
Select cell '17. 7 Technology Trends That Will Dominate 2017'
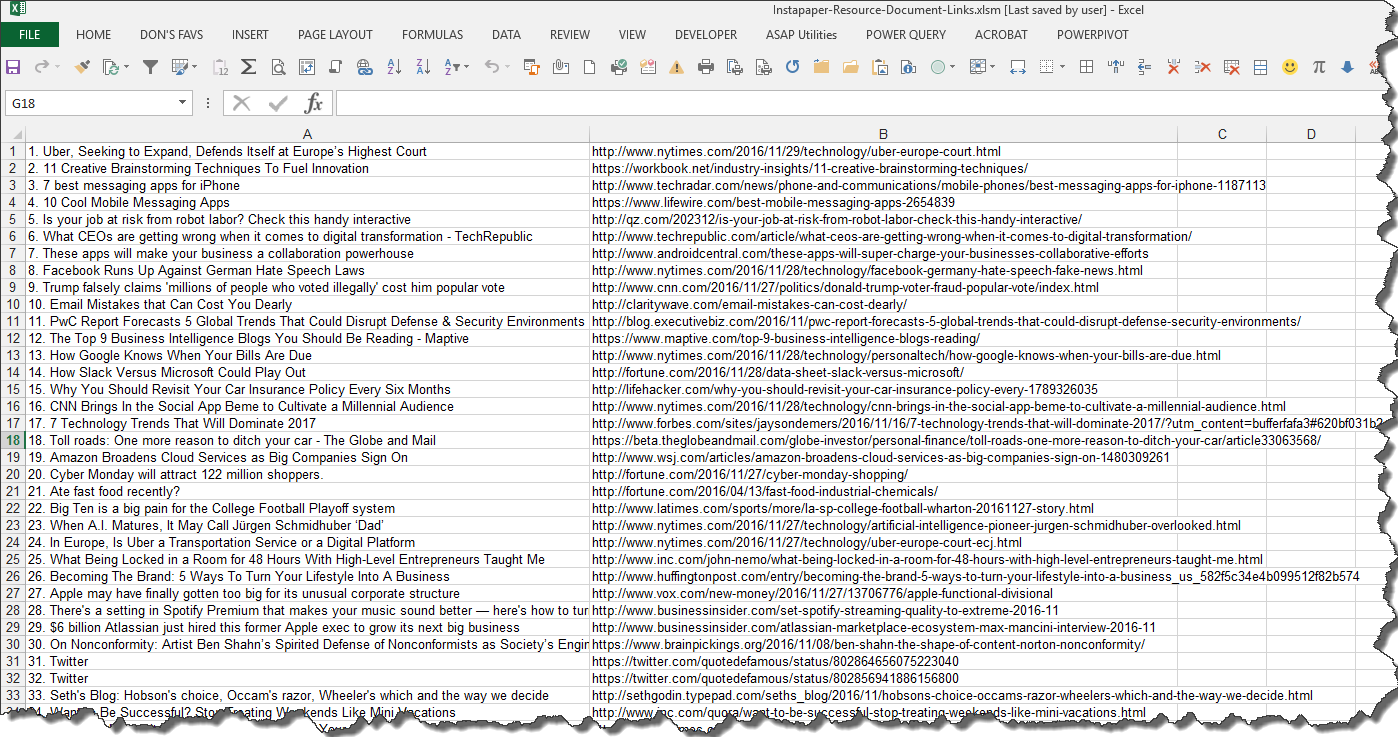coord(307,424)
